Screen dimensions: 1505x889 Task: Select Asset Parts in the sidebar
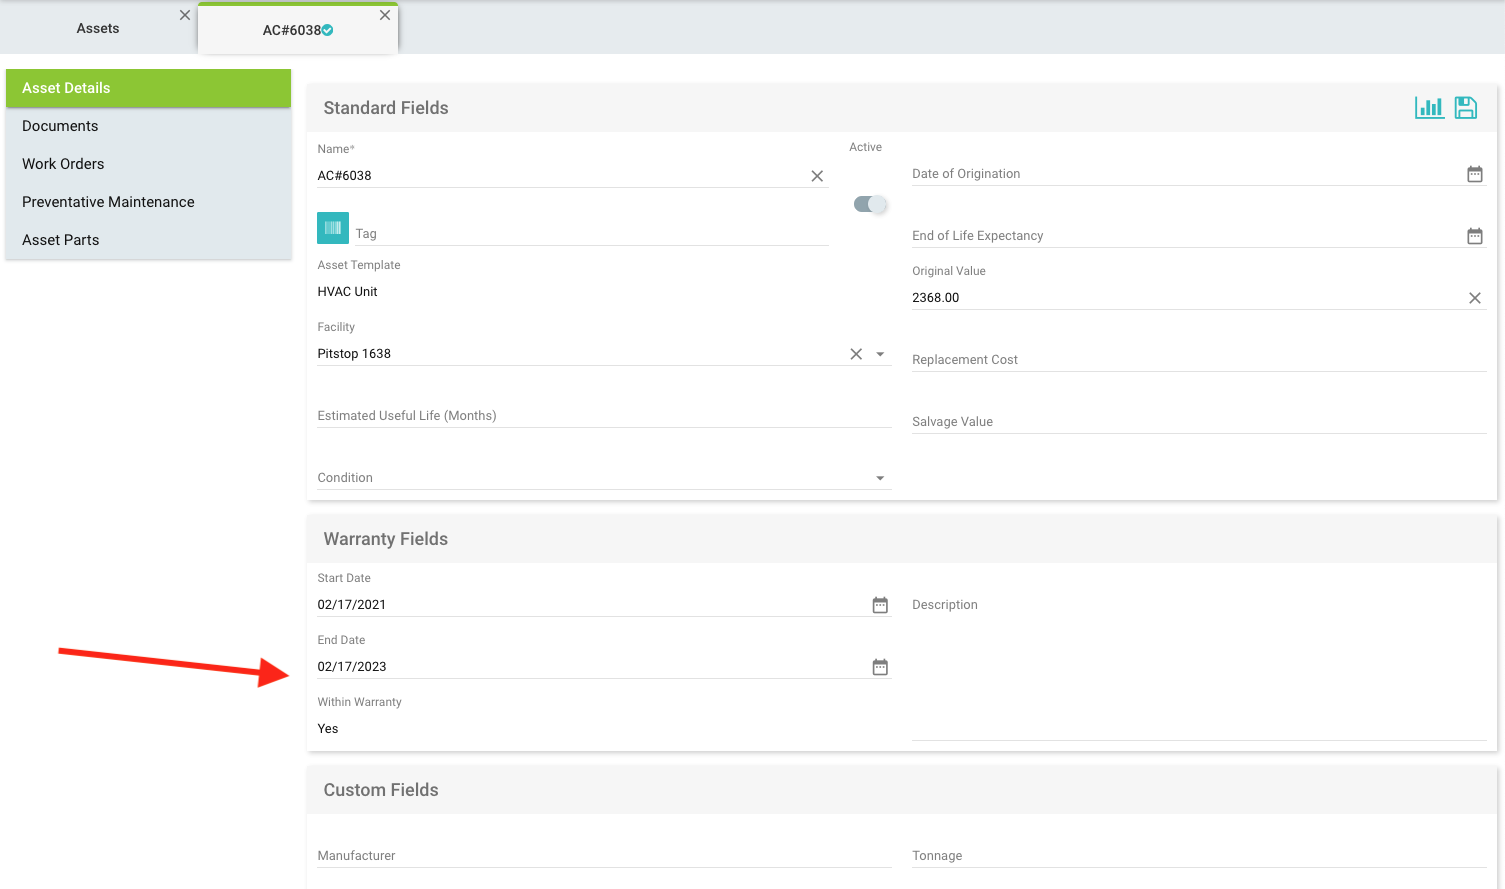pos(61,240)
